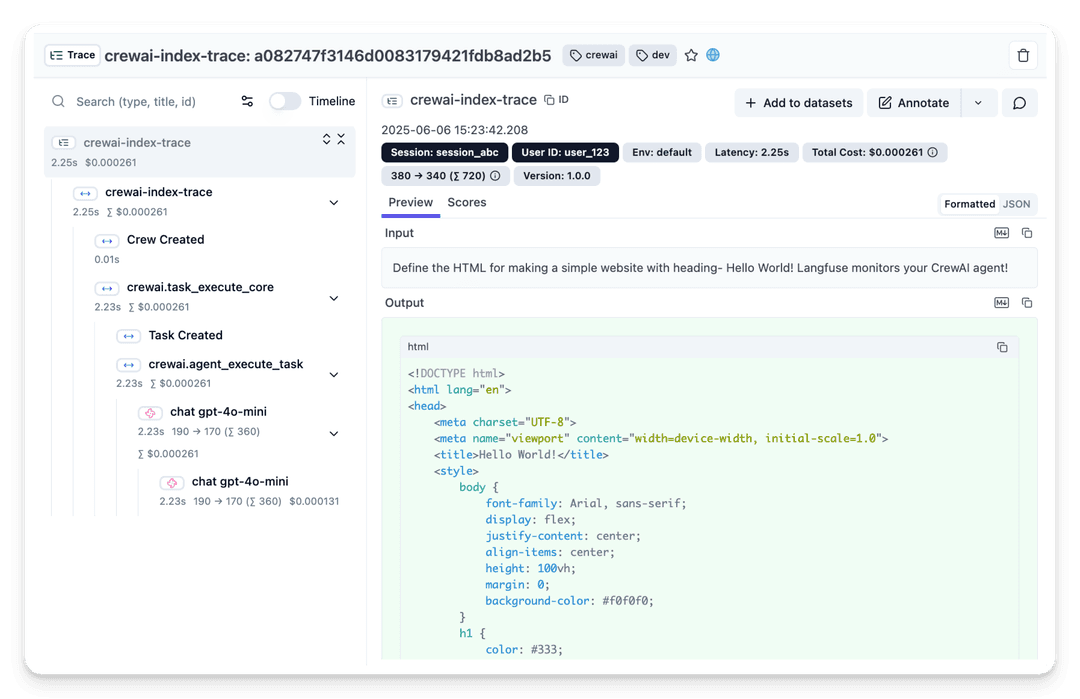Select the chat gpt-4o-mini generation costing $0.000131
Image resolution: width=1080 pixels, height=699 pixels.
tap(249, 490)
